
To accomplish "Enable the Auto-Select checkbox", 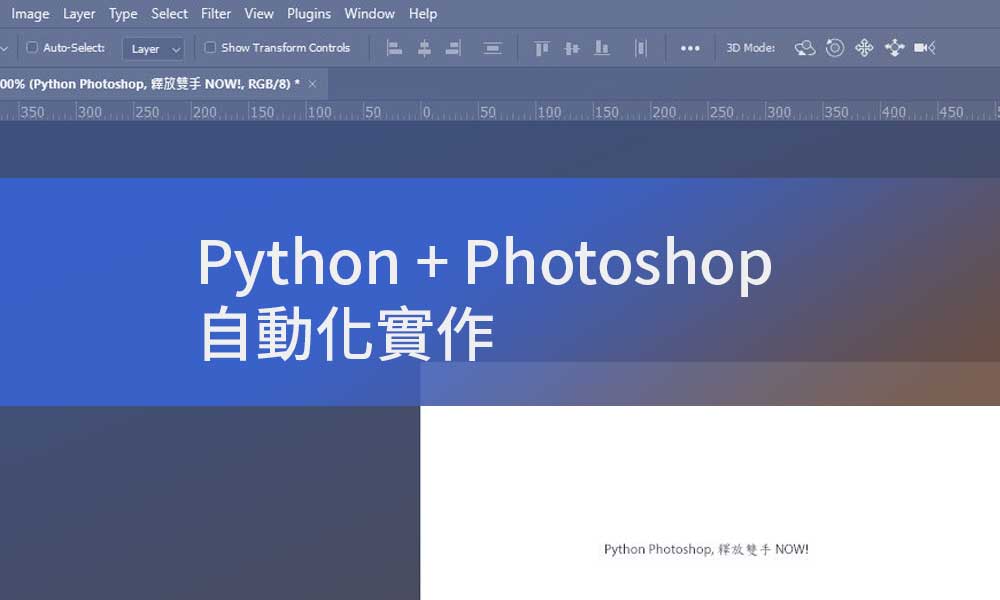I will [x=31, y=47].
